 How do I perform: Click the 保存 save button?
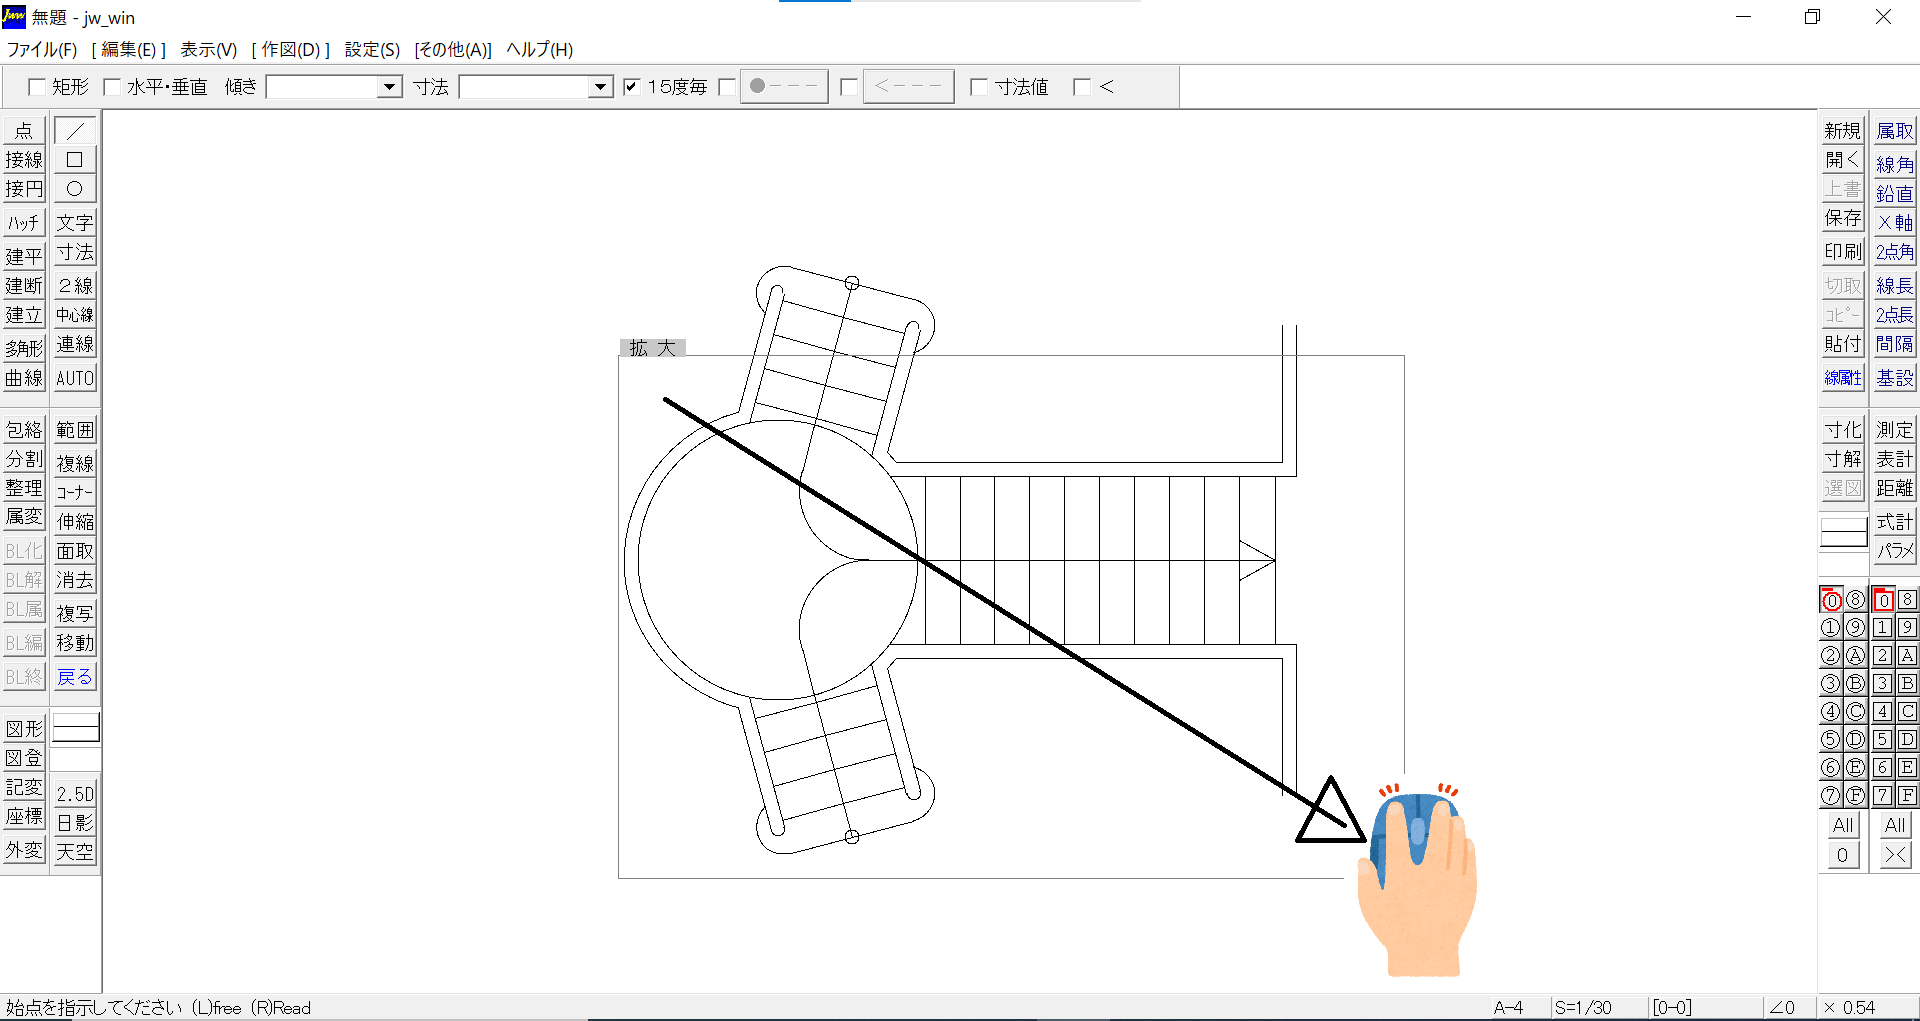point(1842,218)
